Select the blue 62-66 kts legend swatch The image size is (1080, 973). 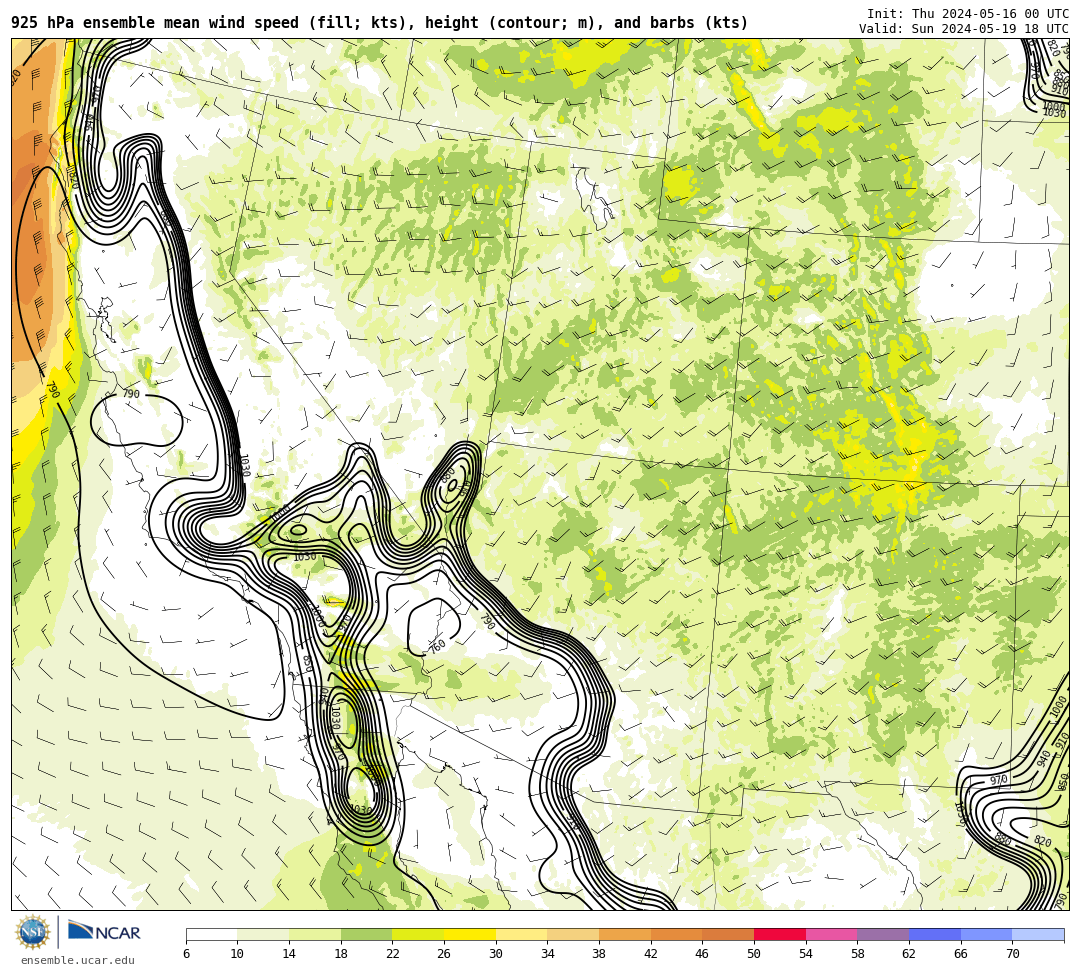935,934
